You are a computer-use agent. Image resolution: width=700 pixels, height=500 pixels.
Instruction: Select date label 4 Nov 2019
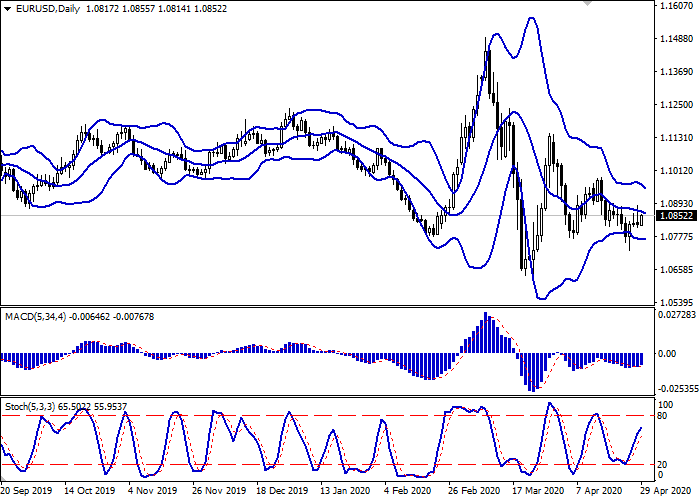[153, 491]
